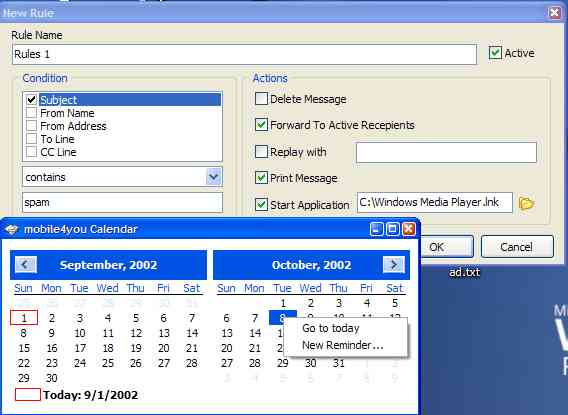
Task: Maximize the mobile4you Calendar window
Action: pyautogui.click(x=392, y=229)
